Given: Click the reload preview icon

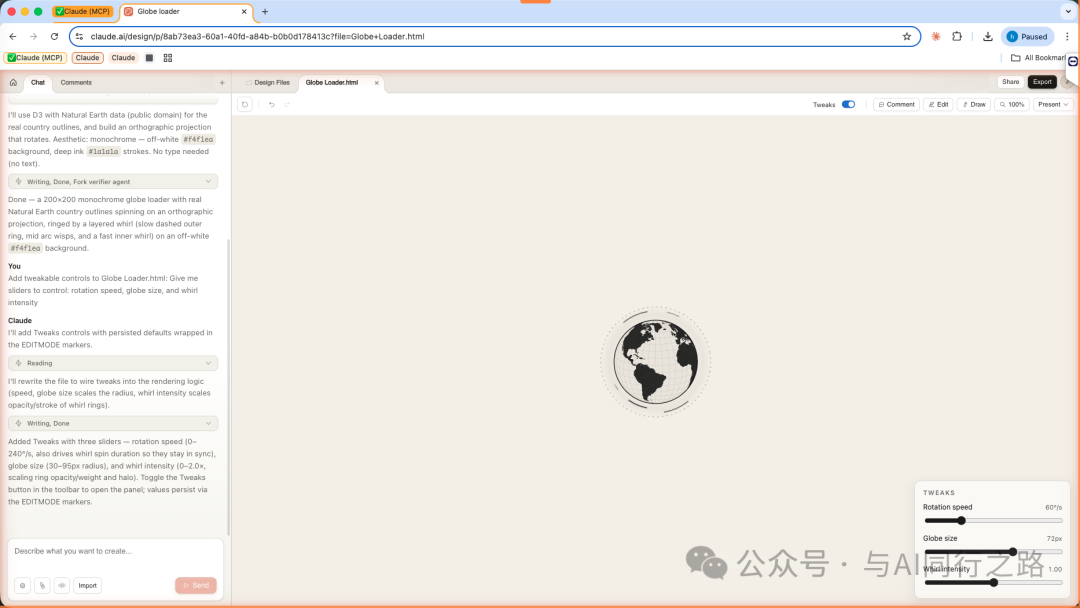Looking at the screenshot, I should click(x=245, y=104).
